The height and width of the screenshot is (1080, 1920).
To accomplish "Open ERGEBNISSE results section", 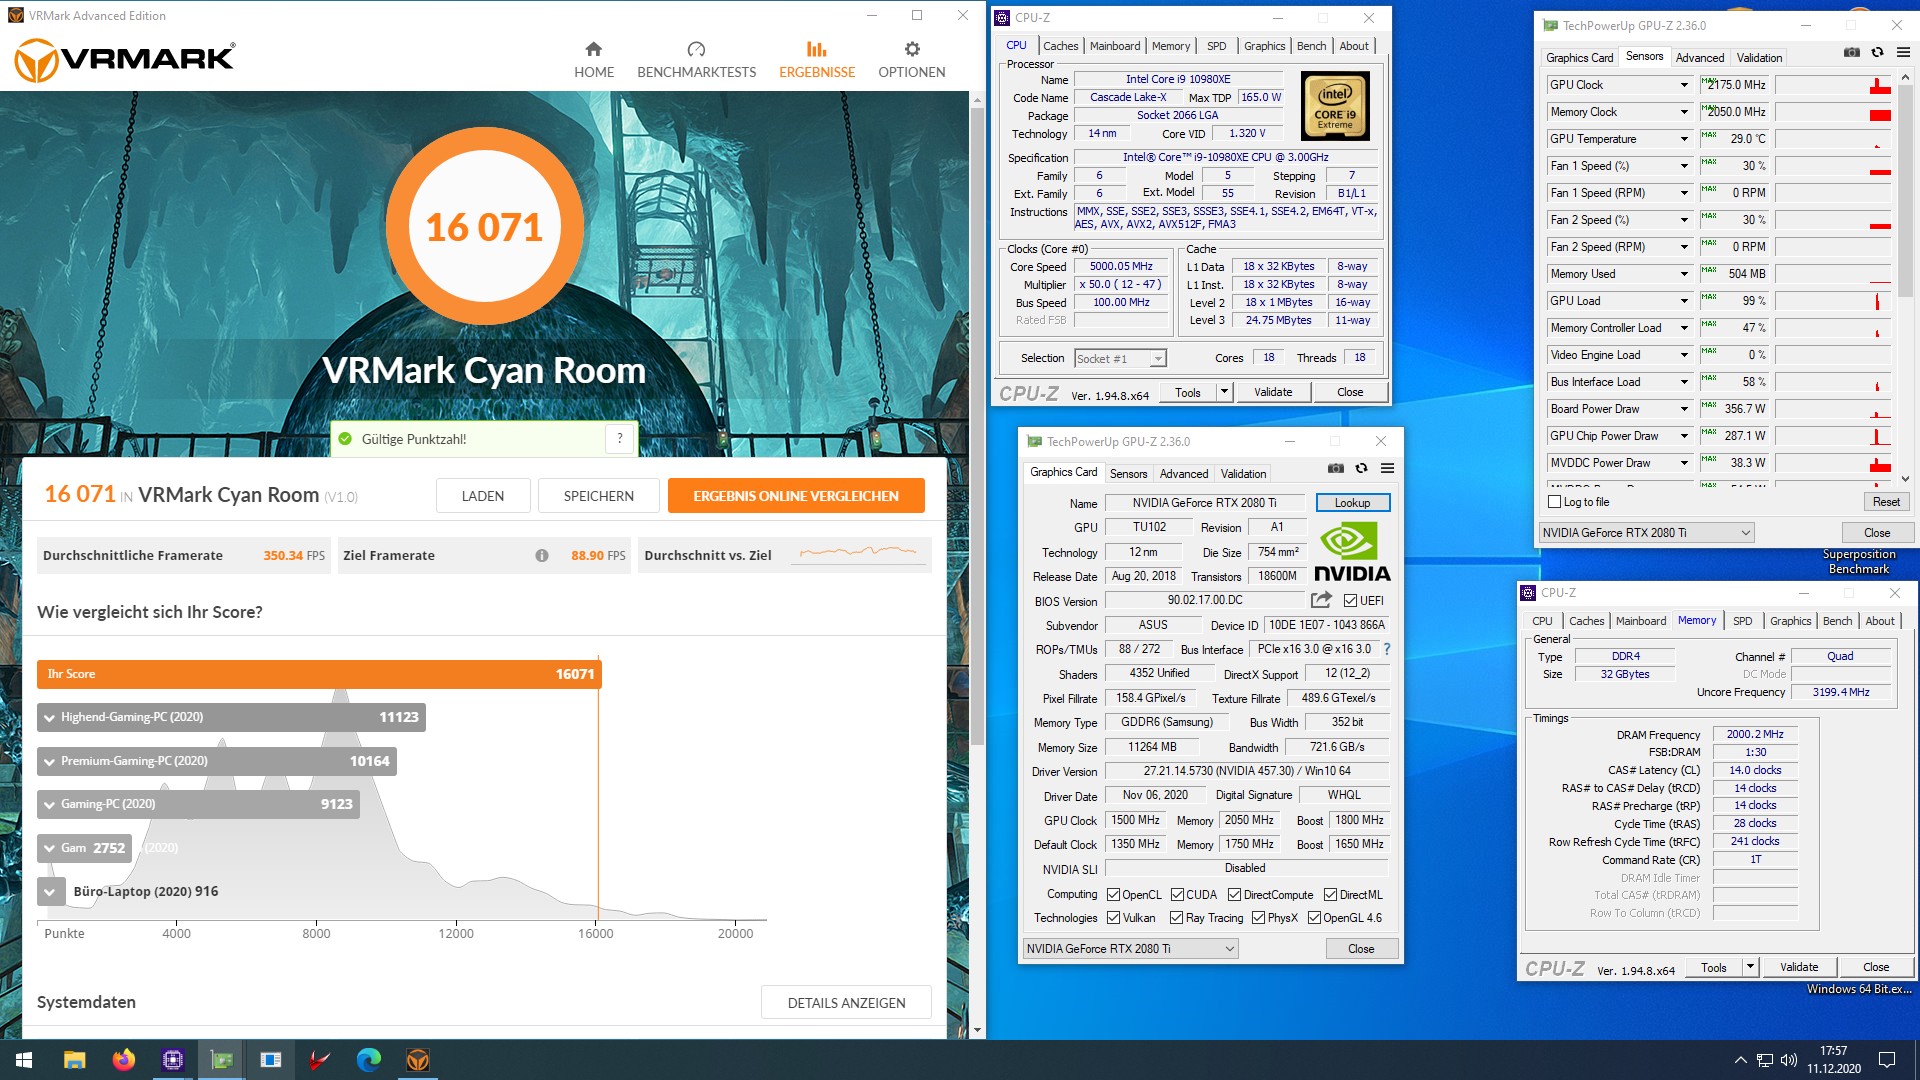I will [817, 60].
